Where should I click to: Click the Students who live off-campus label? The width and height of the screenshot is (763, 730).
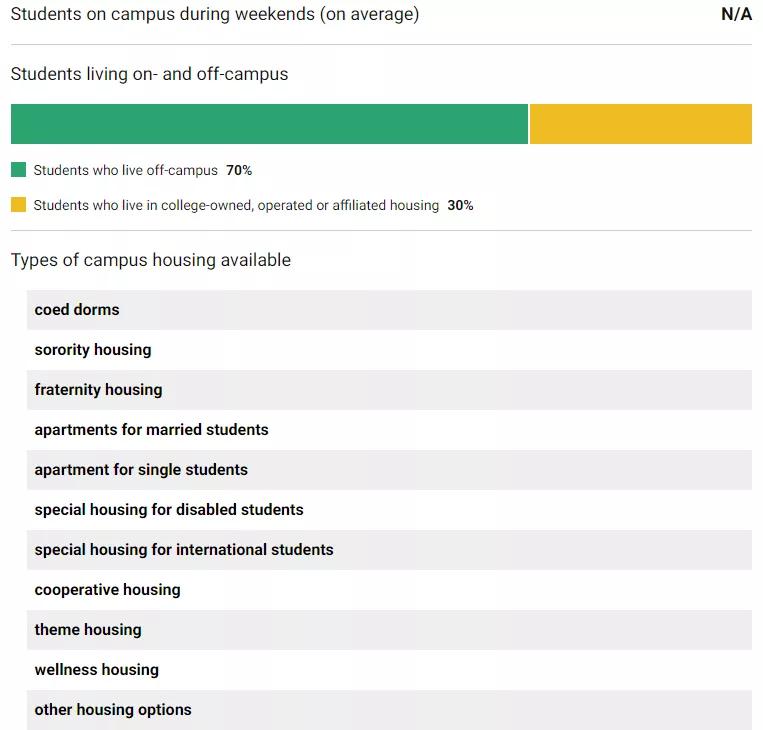pyautogui.click(x=125, y=171)
